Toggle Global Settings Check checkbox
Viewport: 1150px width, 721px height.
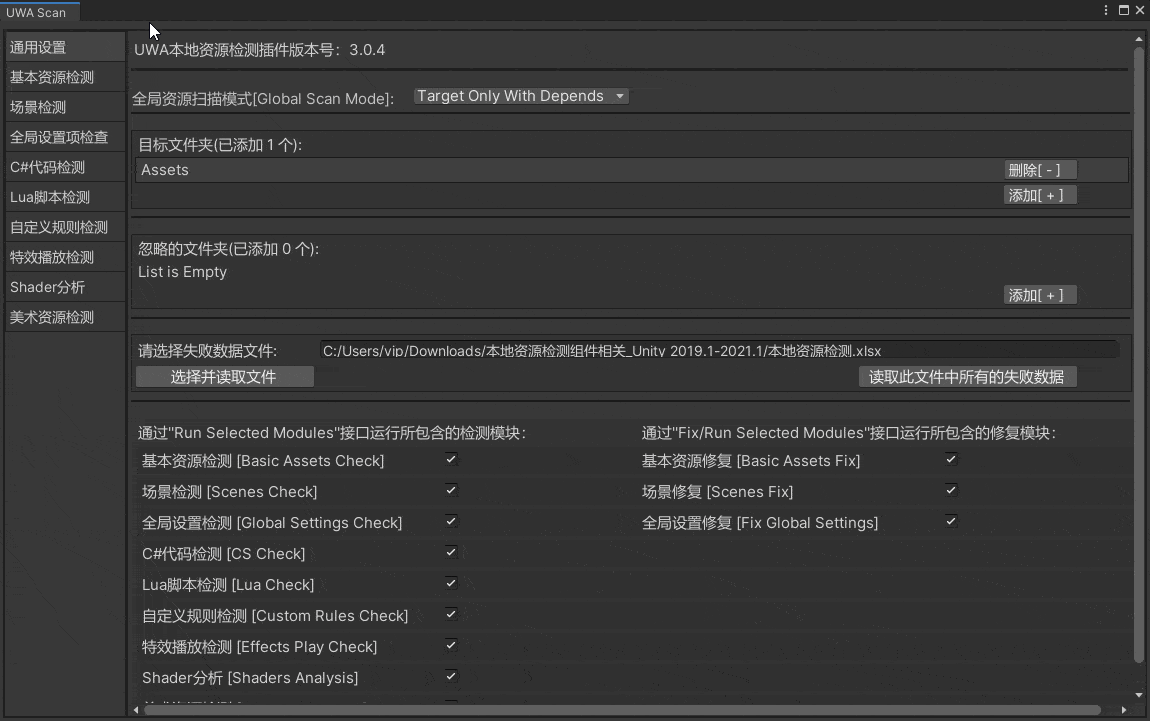click(x=451, y=521)
